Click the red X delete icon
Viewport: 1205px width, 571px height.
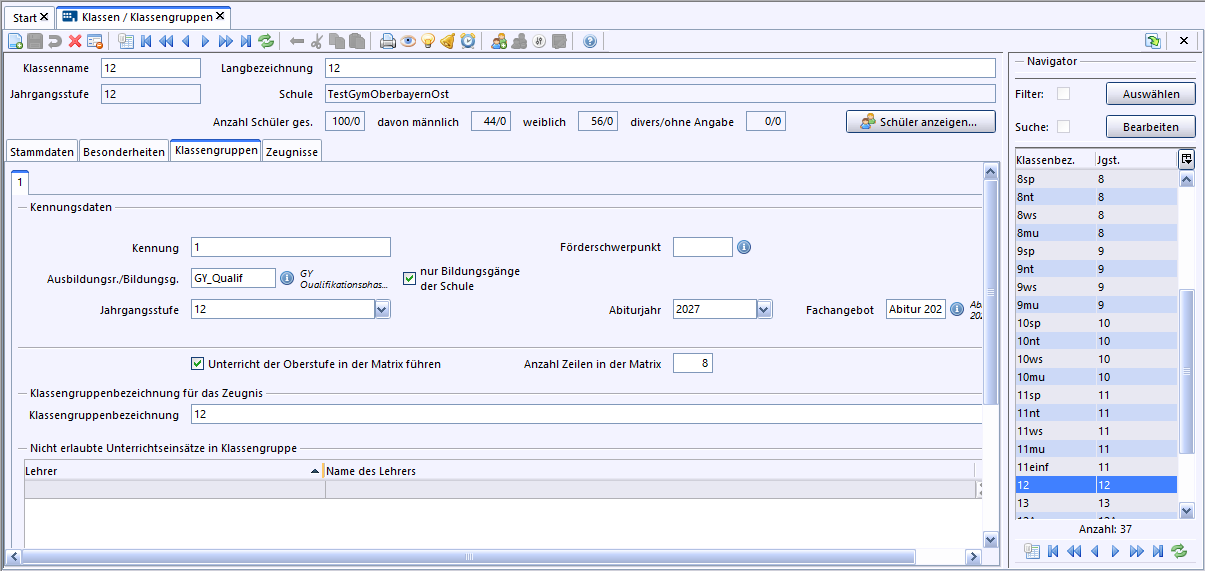pyautogui.click(x=75, y=41)
